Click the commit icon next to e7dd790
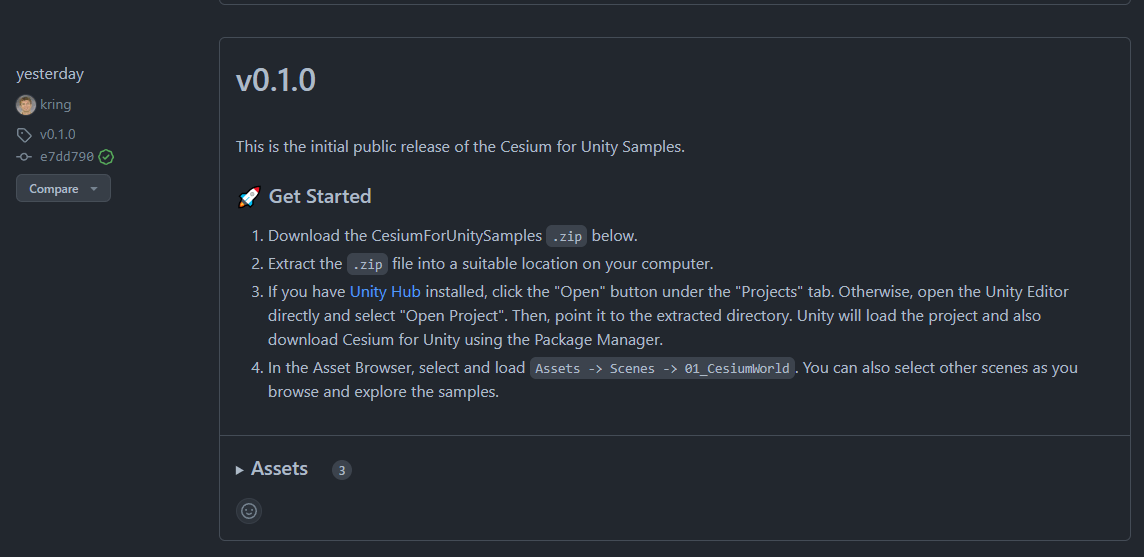 pos(24,157)
